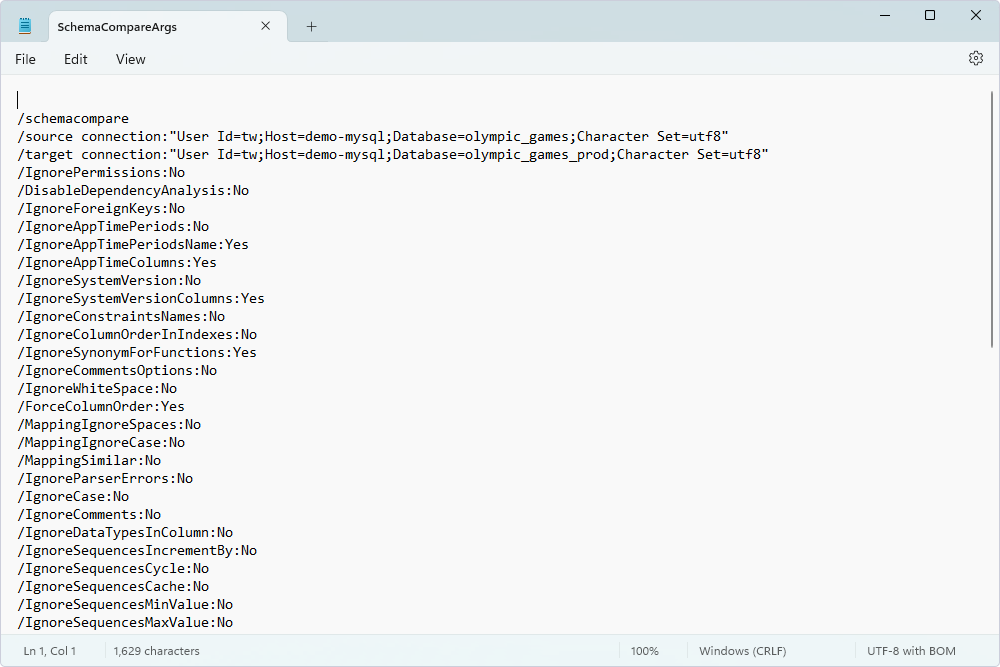Click the 100% zoom level in status bar
The image size is (1000, 667).
click(644, 651)
